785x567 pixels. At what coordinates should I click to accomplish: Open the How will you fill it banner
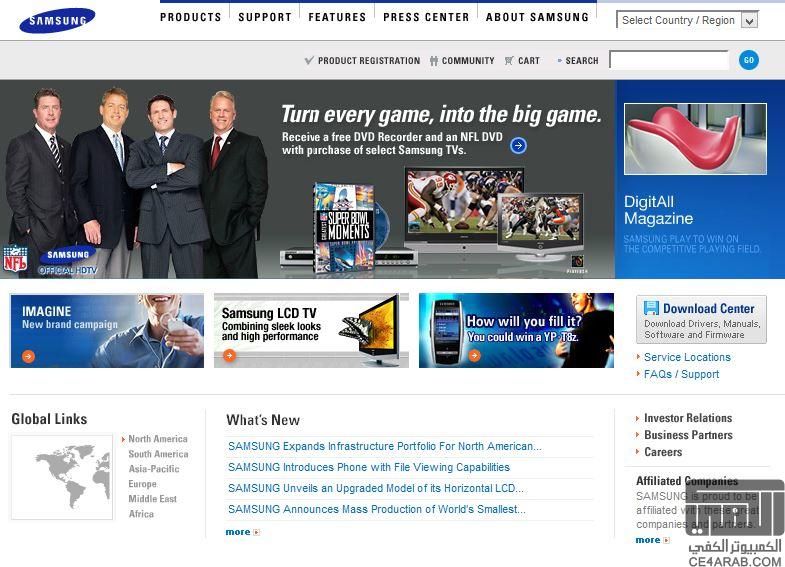(516, 330)
